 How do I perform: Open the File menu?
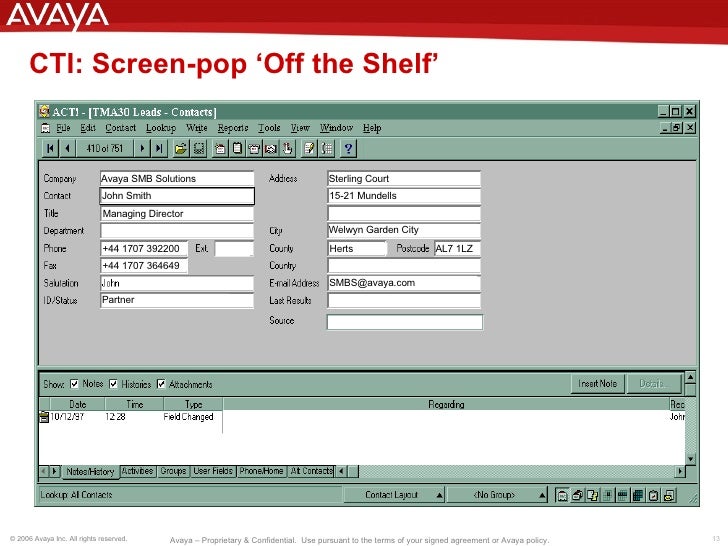click(x=63, y=128)
